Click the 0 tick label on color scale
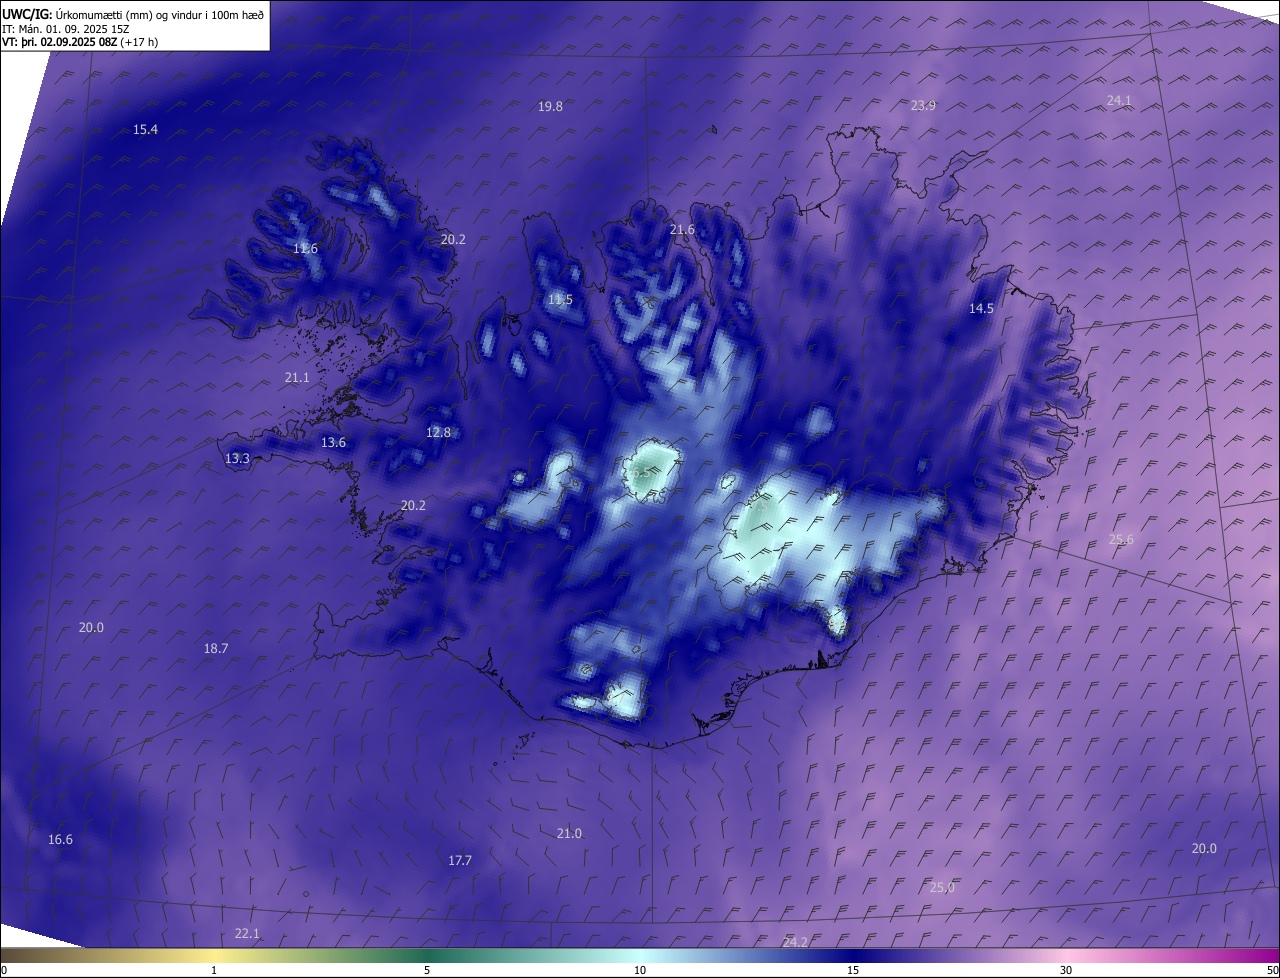The image size is (1280, 978). pyautogui.click(x=3, y=971)
